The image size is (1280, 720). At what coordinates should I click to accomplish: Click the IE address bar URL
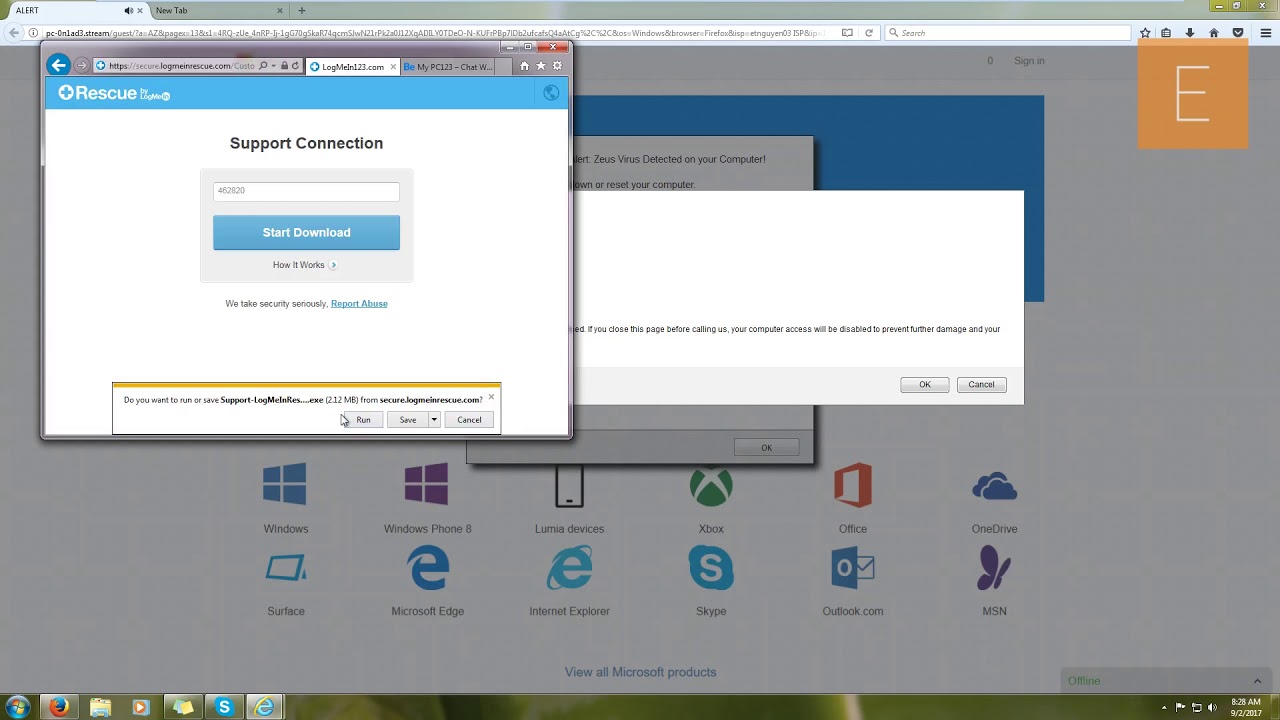(181, 66)
